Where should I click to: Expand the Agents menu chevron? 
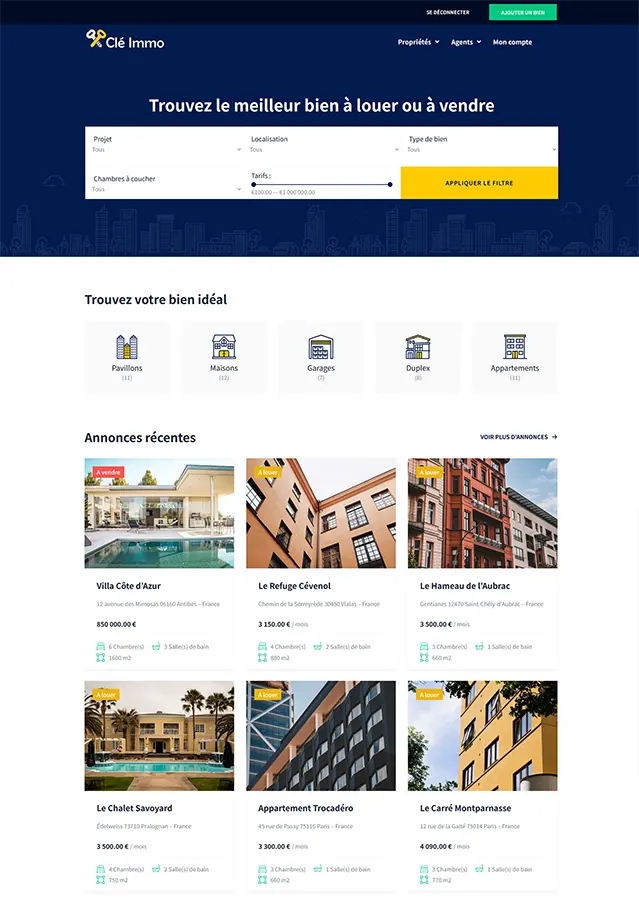pyautogui.click(x=479, y=42)
